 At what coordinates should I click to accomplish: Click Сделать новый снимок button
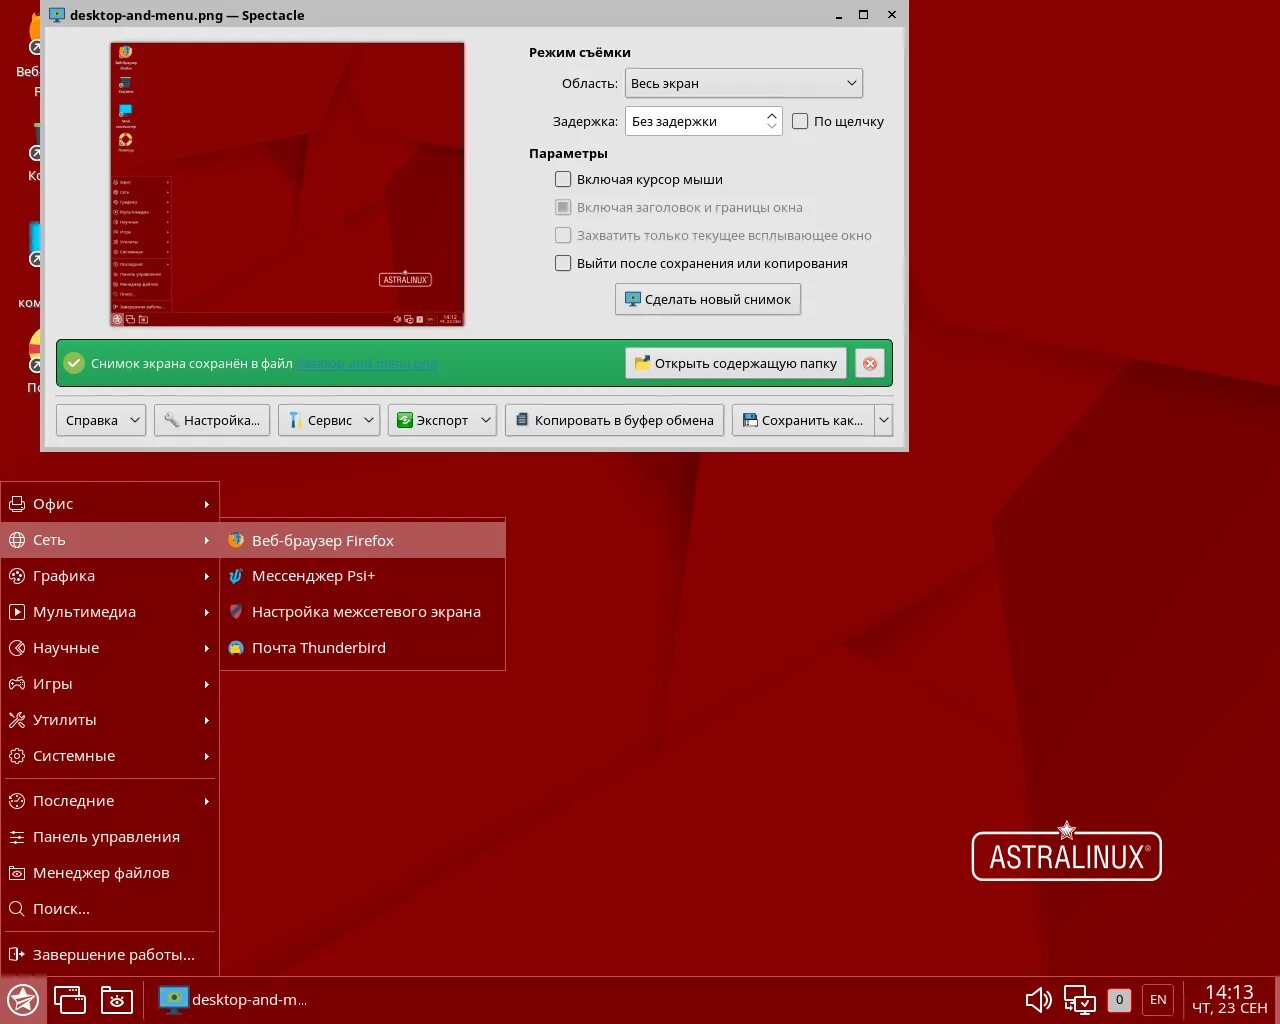708,299
